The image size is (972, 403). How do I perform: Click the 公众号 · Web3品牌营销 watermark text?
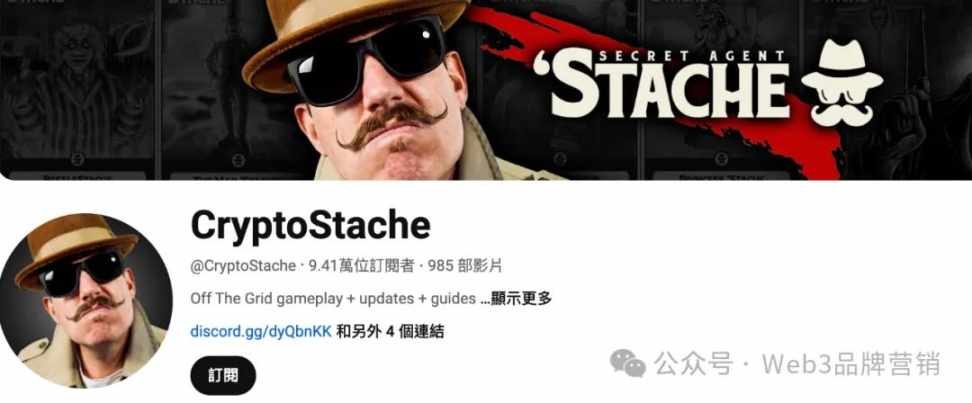[797, 363]
